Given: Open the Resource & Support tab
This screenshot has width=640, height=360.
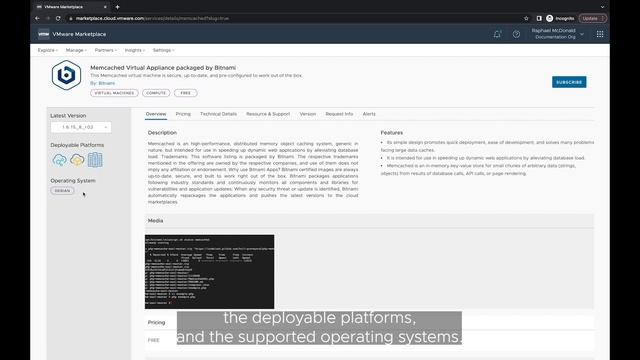Looking at the screenshot, I should click(x=268, y=114).
